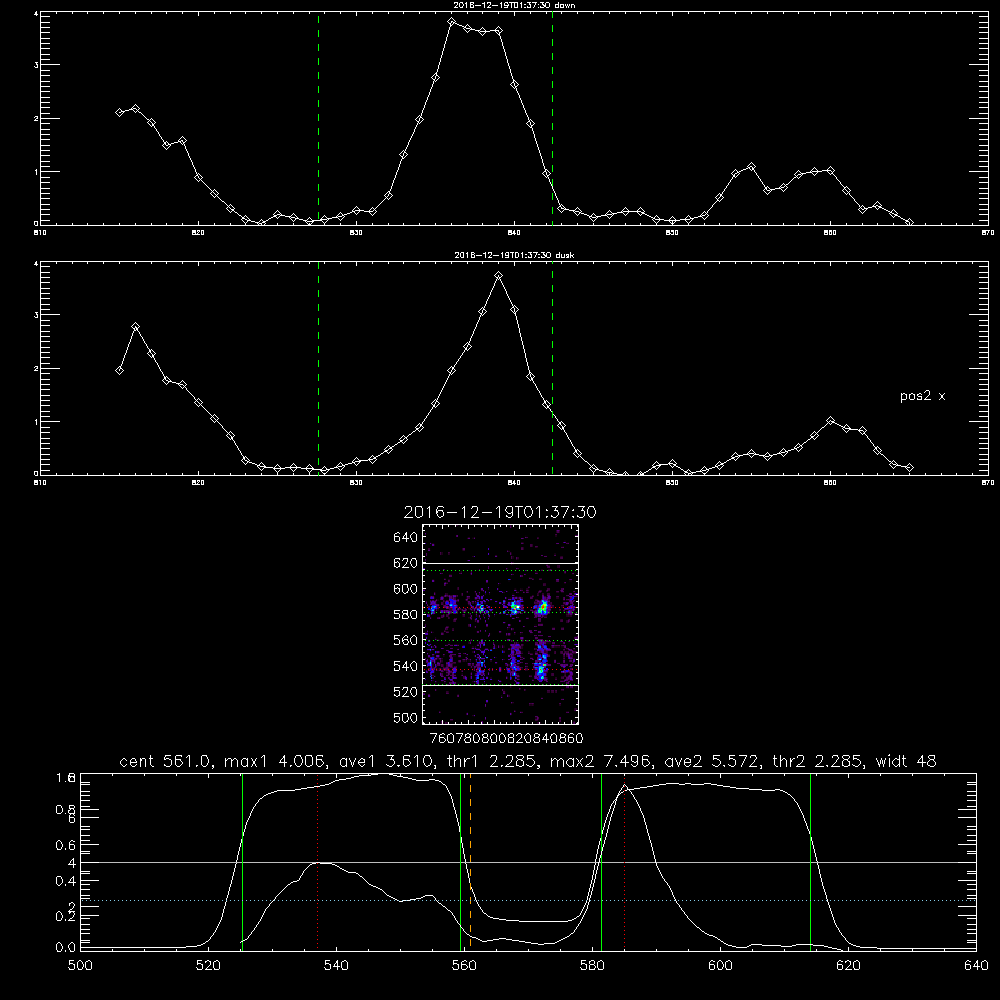Click heatmap y-axis label '580'
The height and width of the screenshot is (1000, 1000).
[x=405, y=615]
